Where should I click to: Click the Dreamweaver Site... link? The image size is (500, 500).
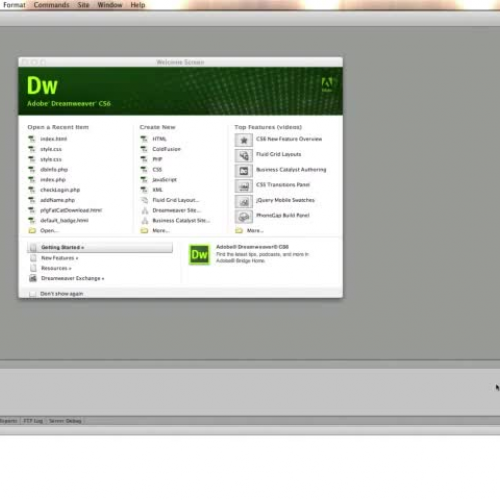click(177, 210)
